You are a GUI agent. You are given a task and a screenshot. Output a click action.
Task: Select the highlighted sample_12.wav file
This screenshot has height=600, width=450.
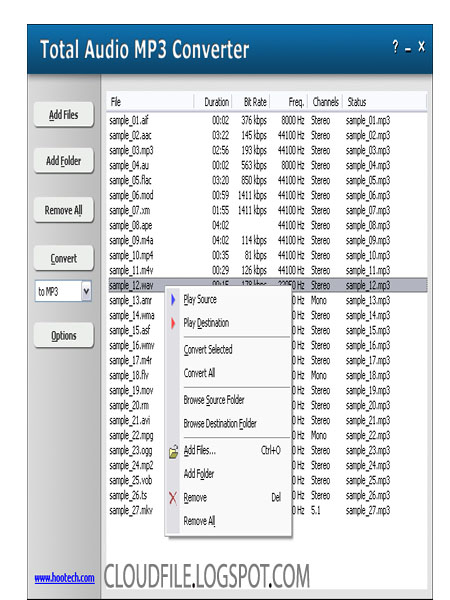click(x=131, y=285)
